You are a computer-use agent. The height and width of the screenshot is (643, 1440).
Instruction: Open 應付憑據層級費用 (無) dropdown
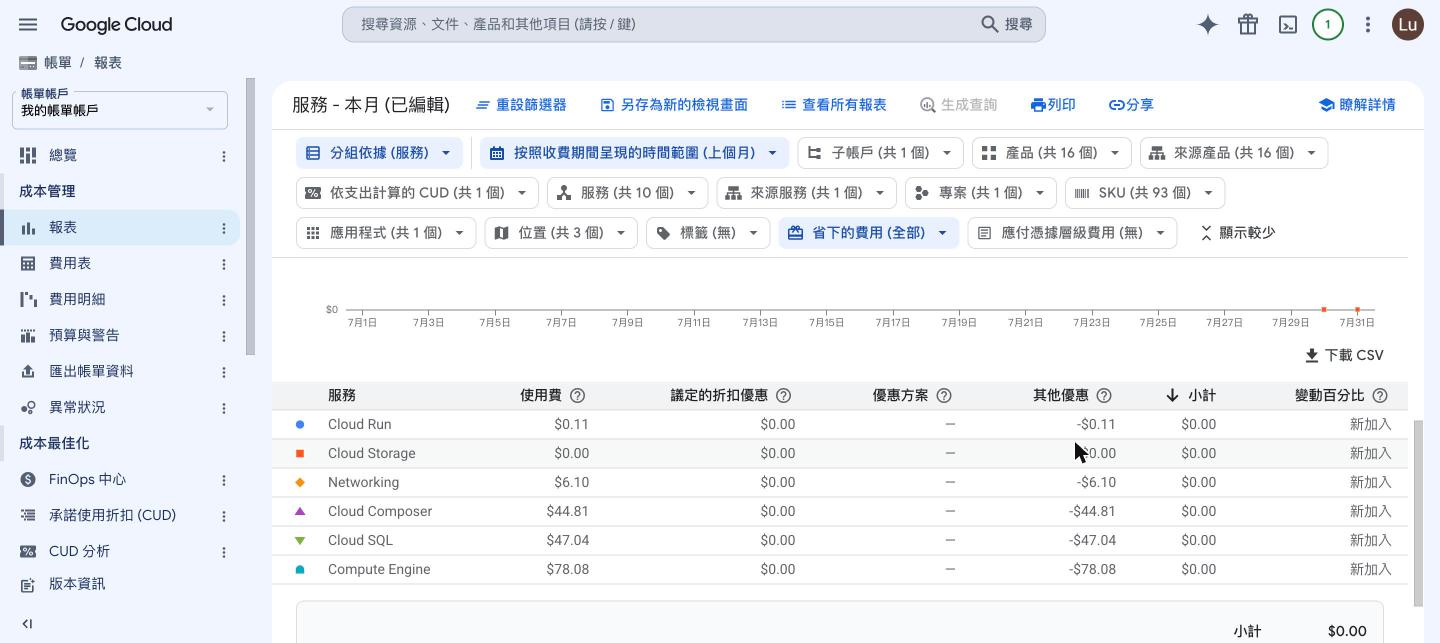pos(1072,233)
